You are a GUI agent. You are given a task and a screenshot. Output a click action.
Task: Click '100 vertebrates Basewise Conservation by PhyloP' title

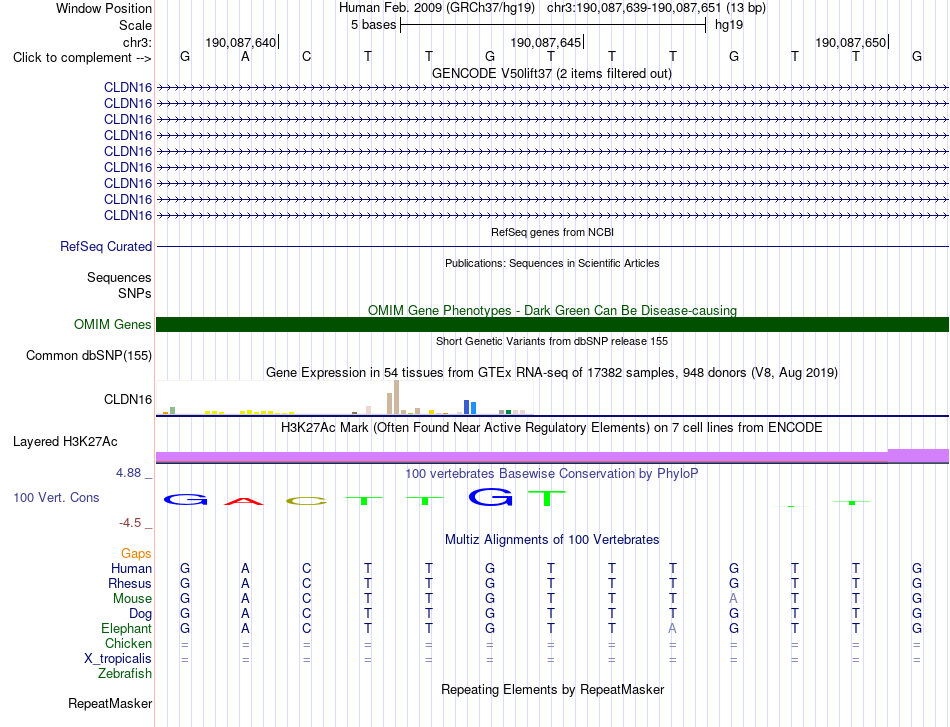coord(551,474)
